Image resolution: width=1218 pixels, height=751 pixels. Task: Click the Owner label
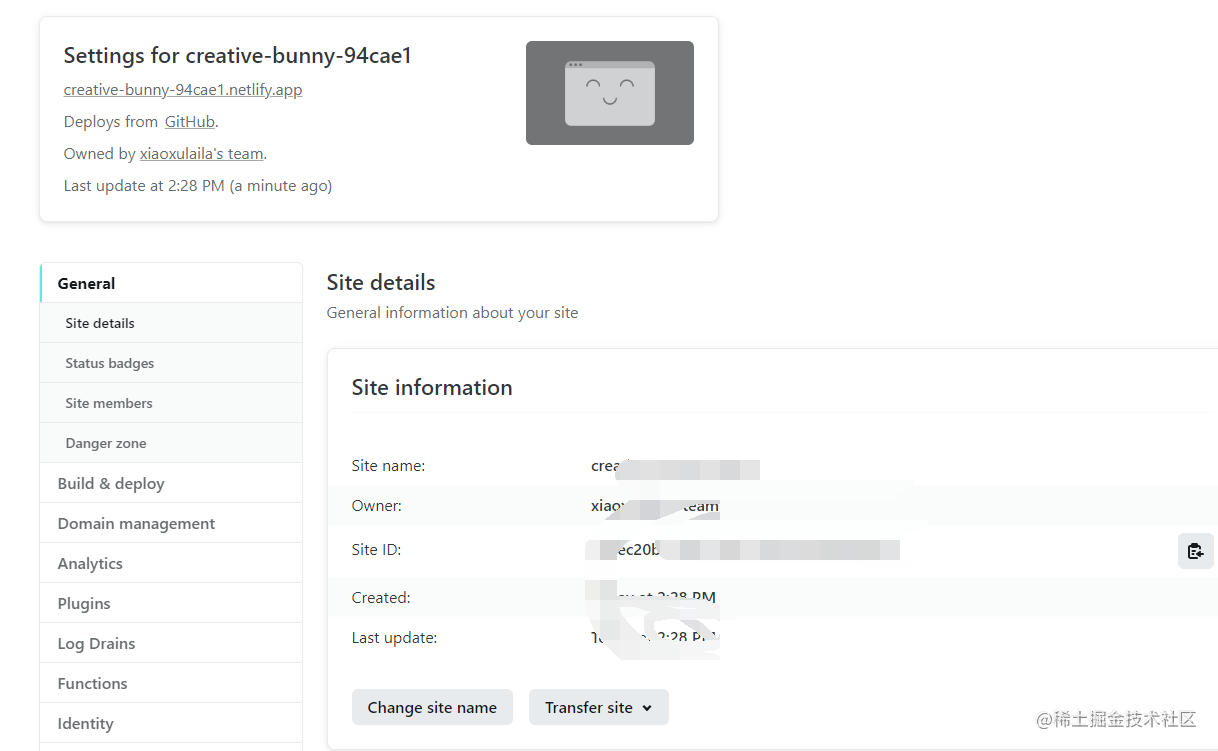click(377, 505)
